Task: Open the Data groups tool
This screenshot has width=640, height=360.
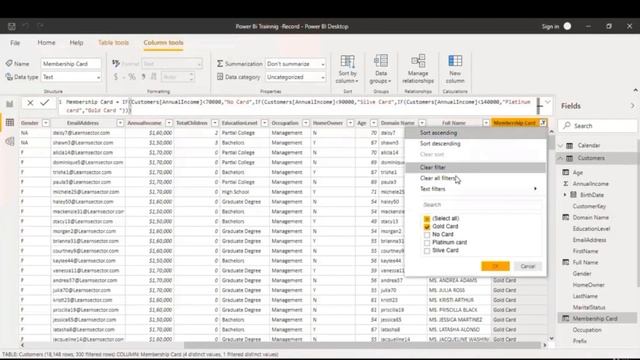Action: coord(381,69)
